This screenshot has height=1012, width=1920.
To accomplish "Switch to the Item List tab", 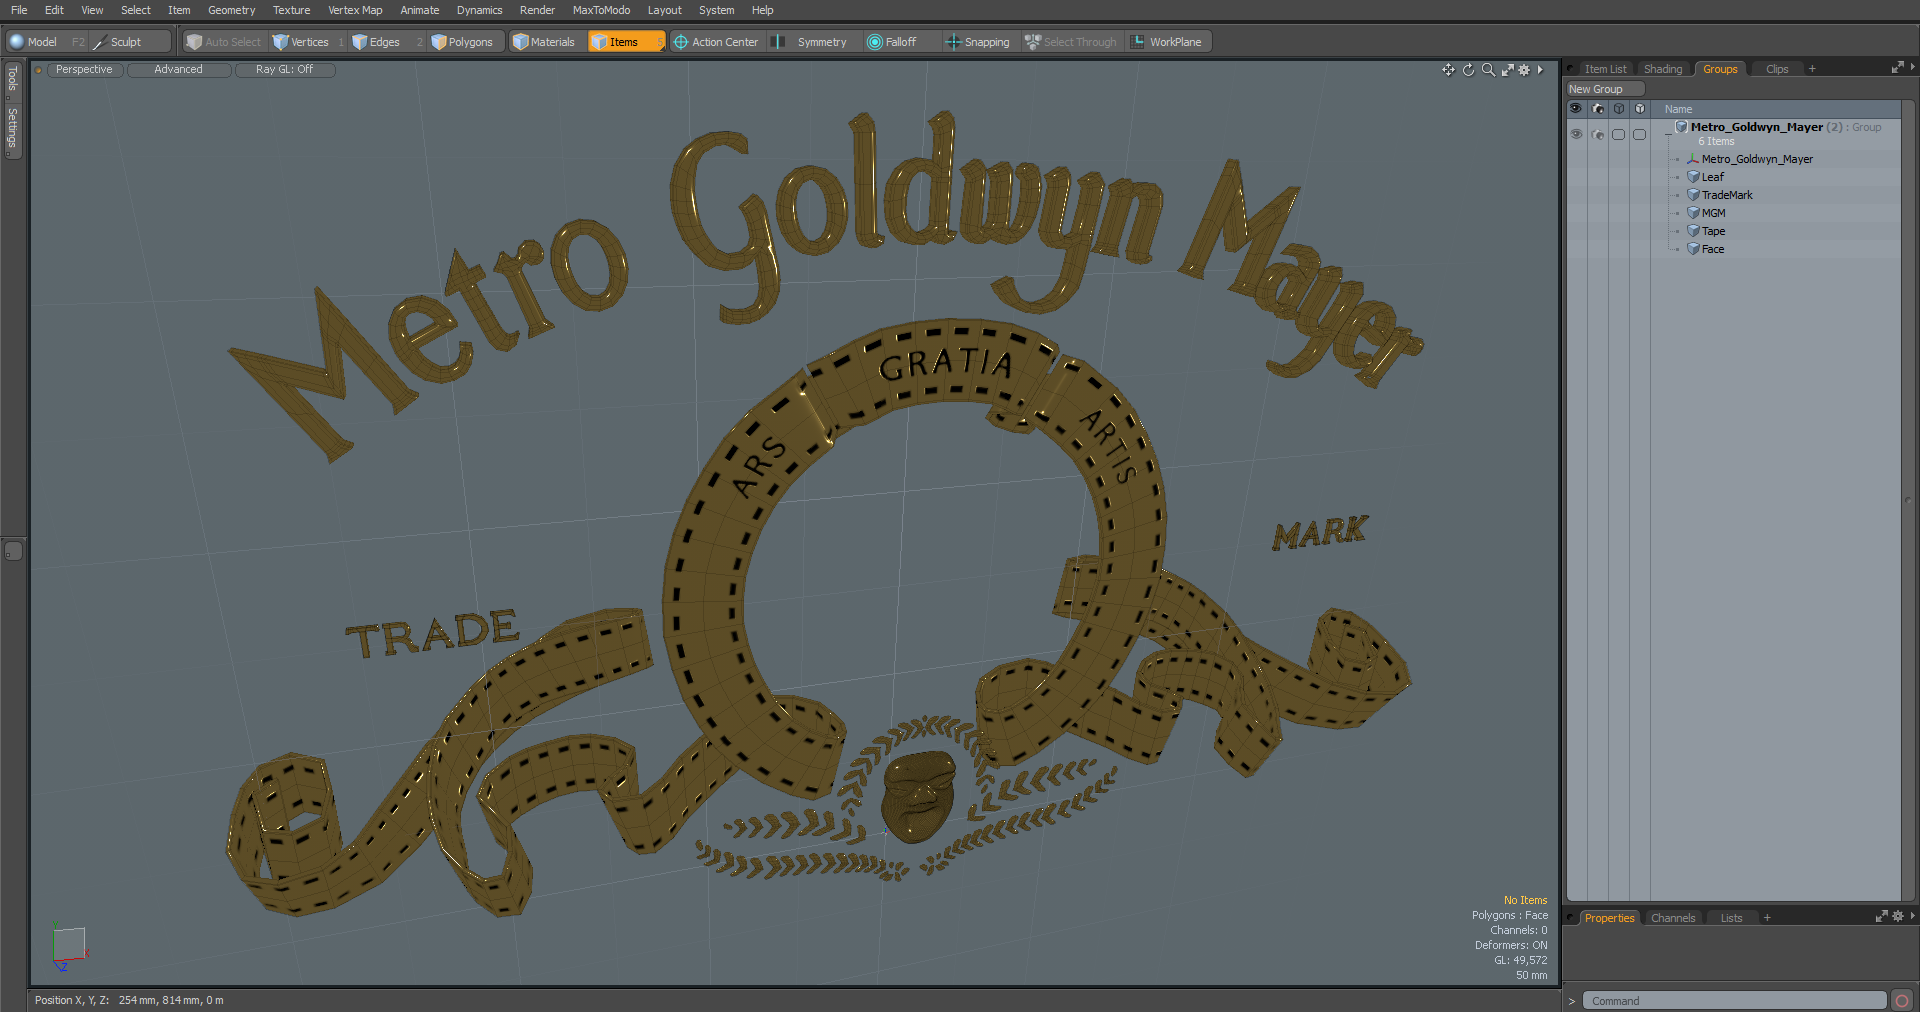I will point(1605,69).
